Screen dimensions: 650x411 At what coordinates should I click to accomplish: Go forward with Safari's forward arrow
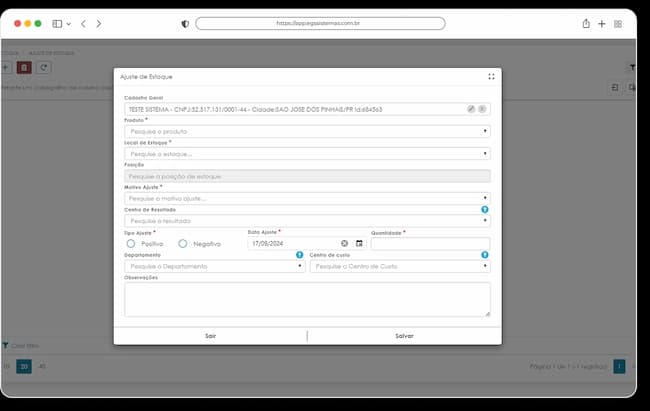click(99, 24)
